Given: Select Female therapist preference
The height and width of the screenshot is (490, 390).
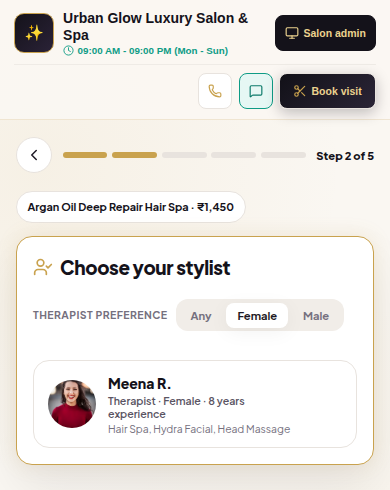Looking at the screenshot, I should click(x=257, y=316).
